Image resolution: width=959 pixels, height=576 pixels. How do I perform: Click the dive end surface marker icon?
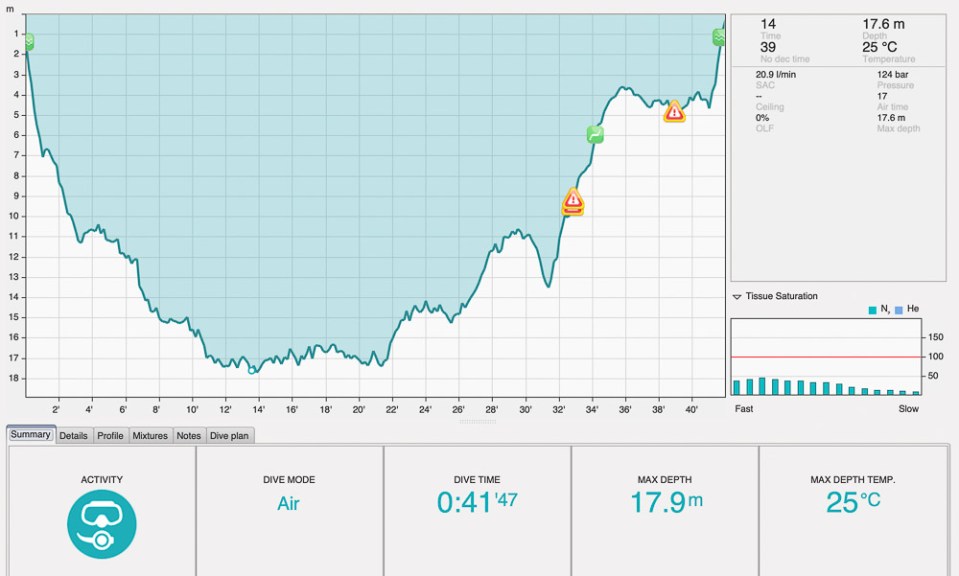[x=719, y=37]
